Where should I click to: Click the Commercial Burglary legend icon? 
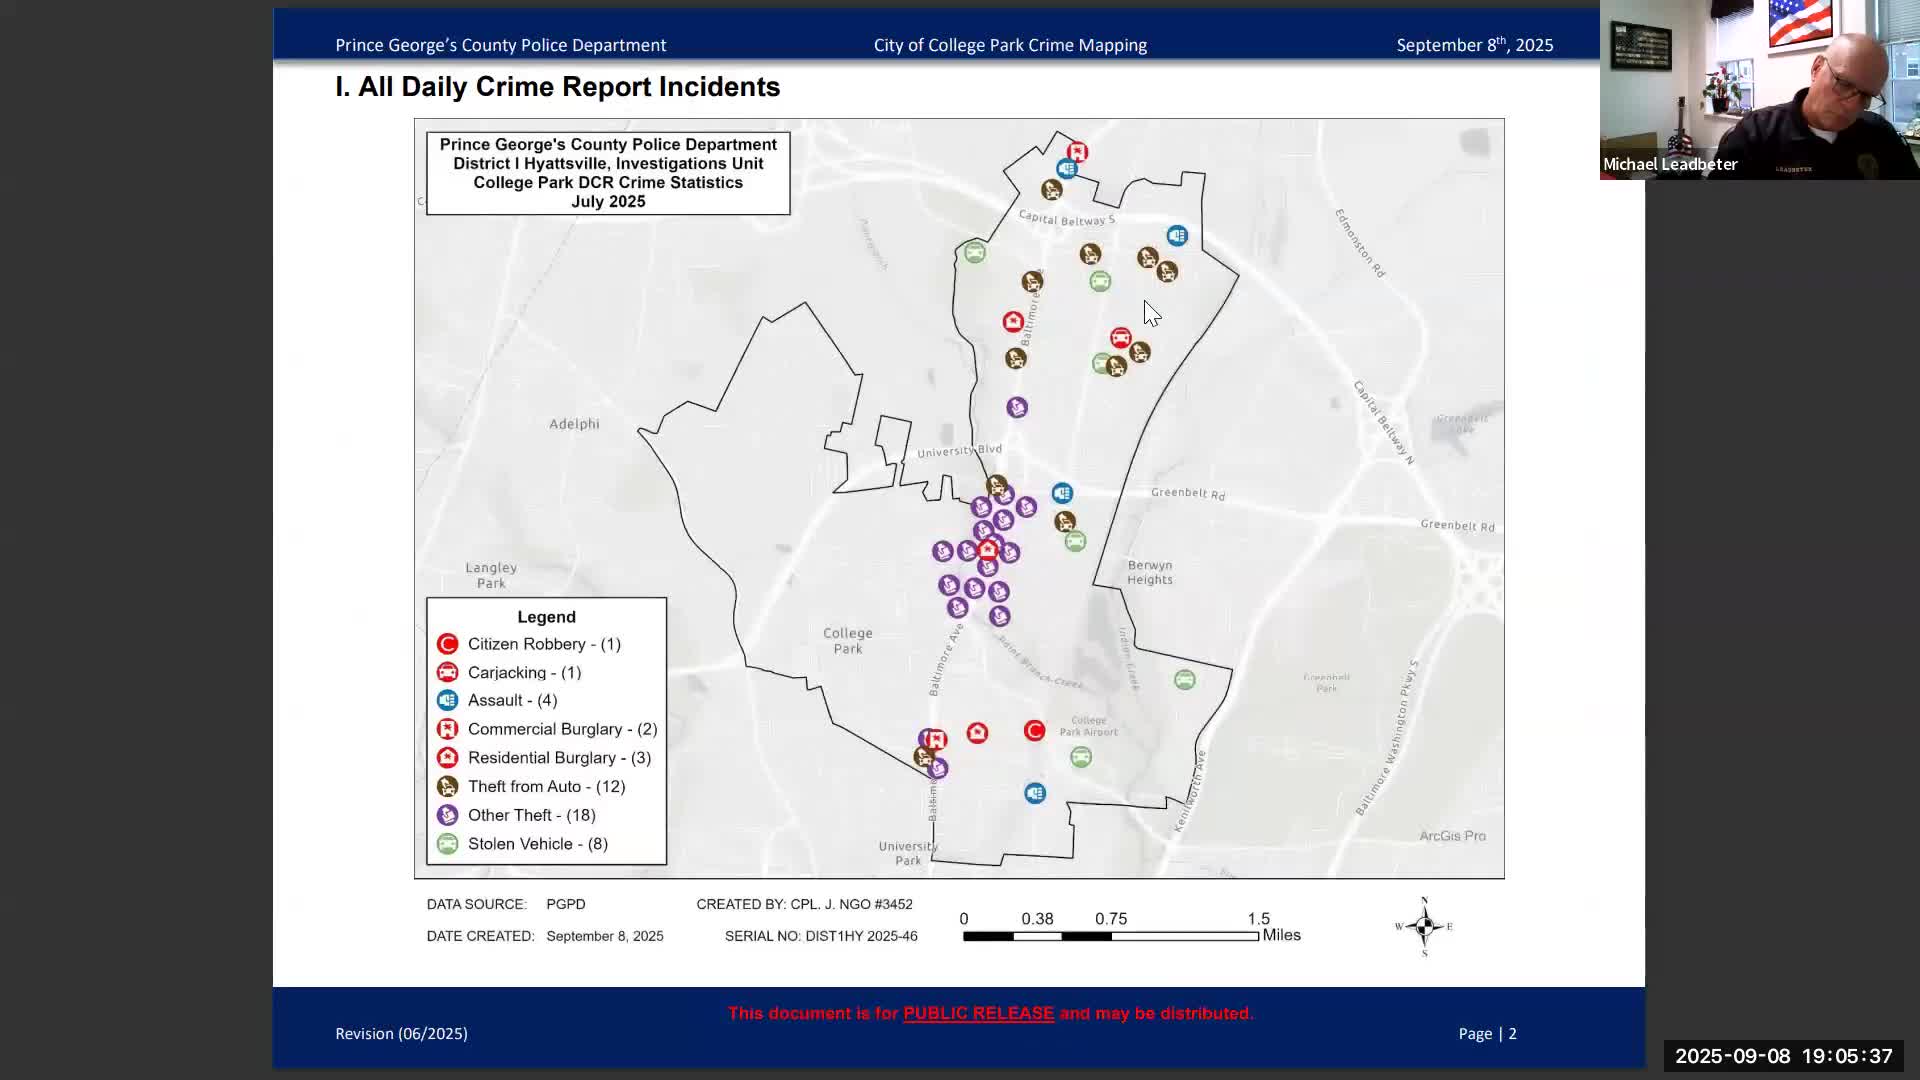click(x=447, y=729)
